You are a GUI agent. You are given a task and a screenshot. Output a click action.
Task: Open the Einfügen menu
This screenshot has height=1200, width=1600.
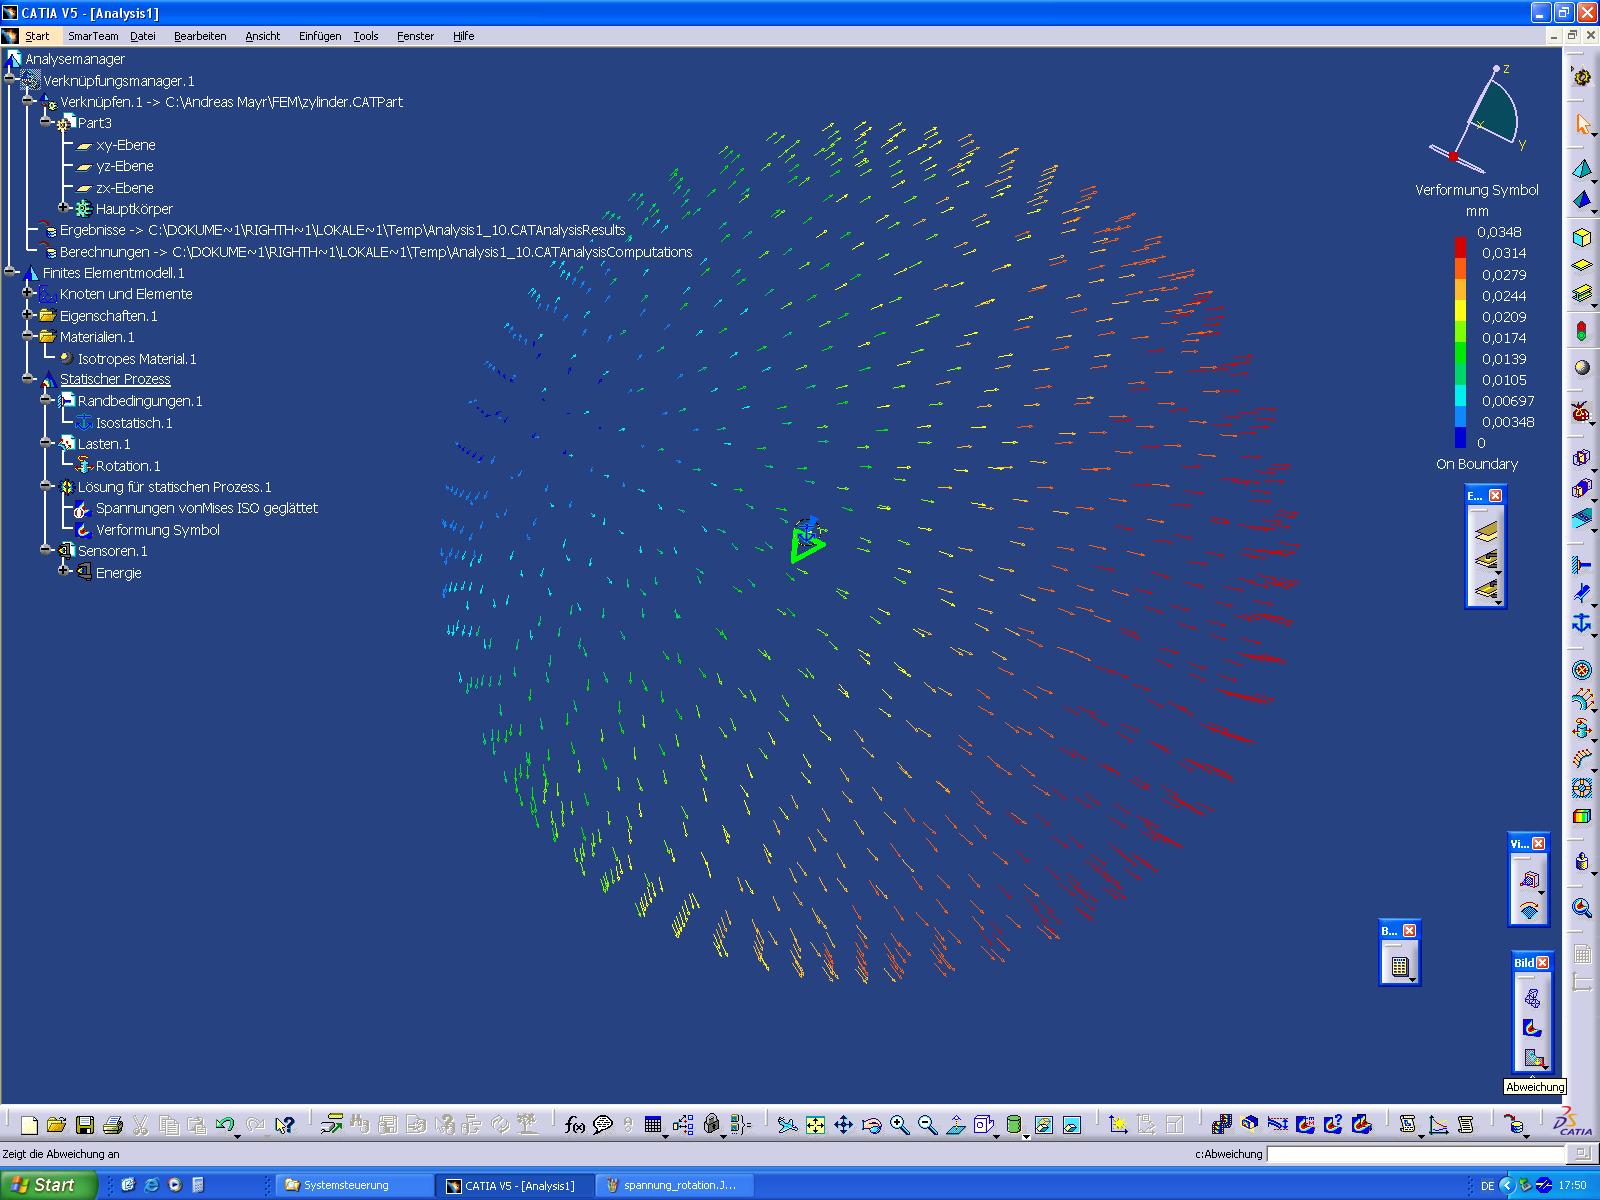point(320,36)
